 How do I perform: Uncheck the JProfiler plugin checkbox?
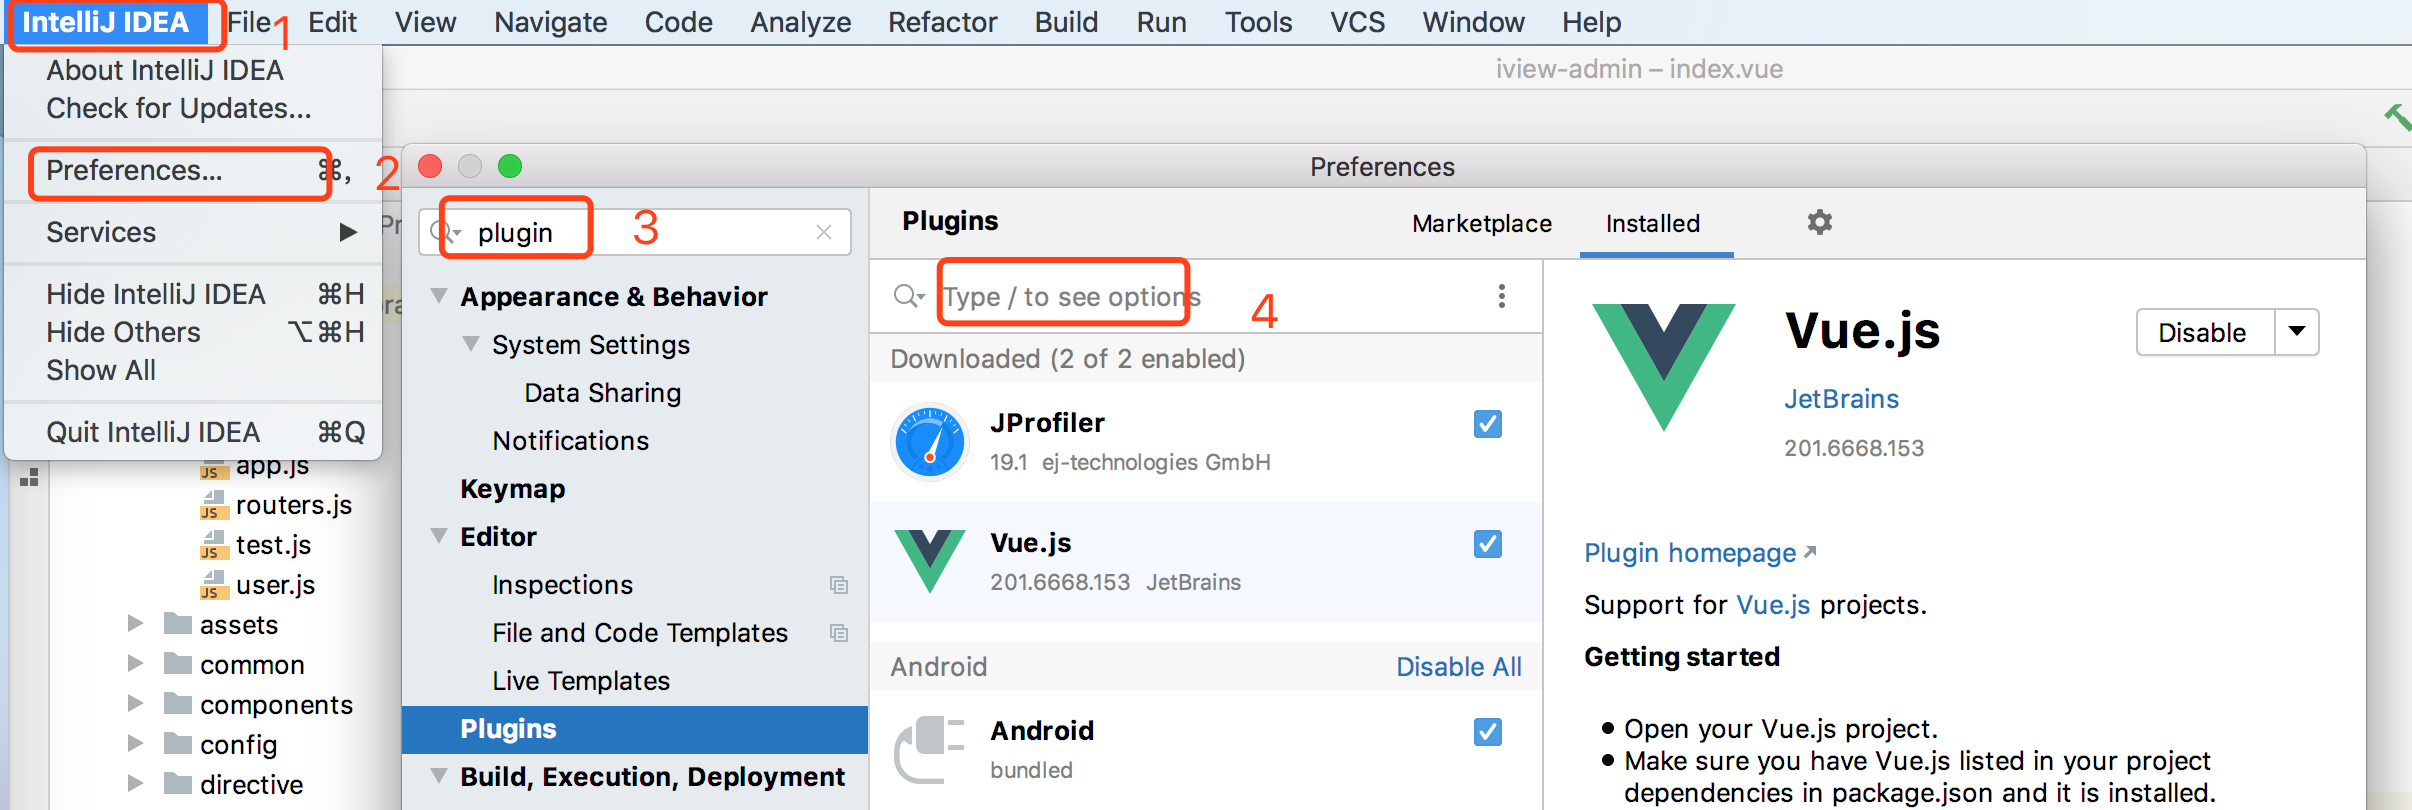1487,424
